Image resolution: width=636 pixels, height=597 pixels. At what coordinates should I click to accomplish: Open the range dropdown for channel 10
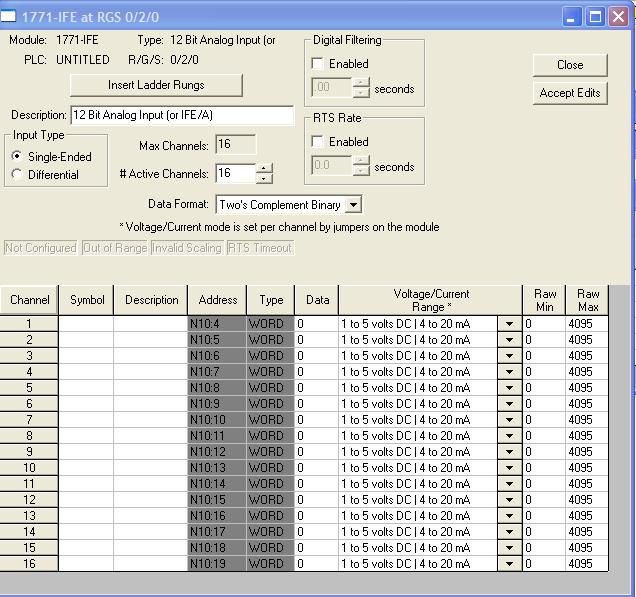click(509, 468)
